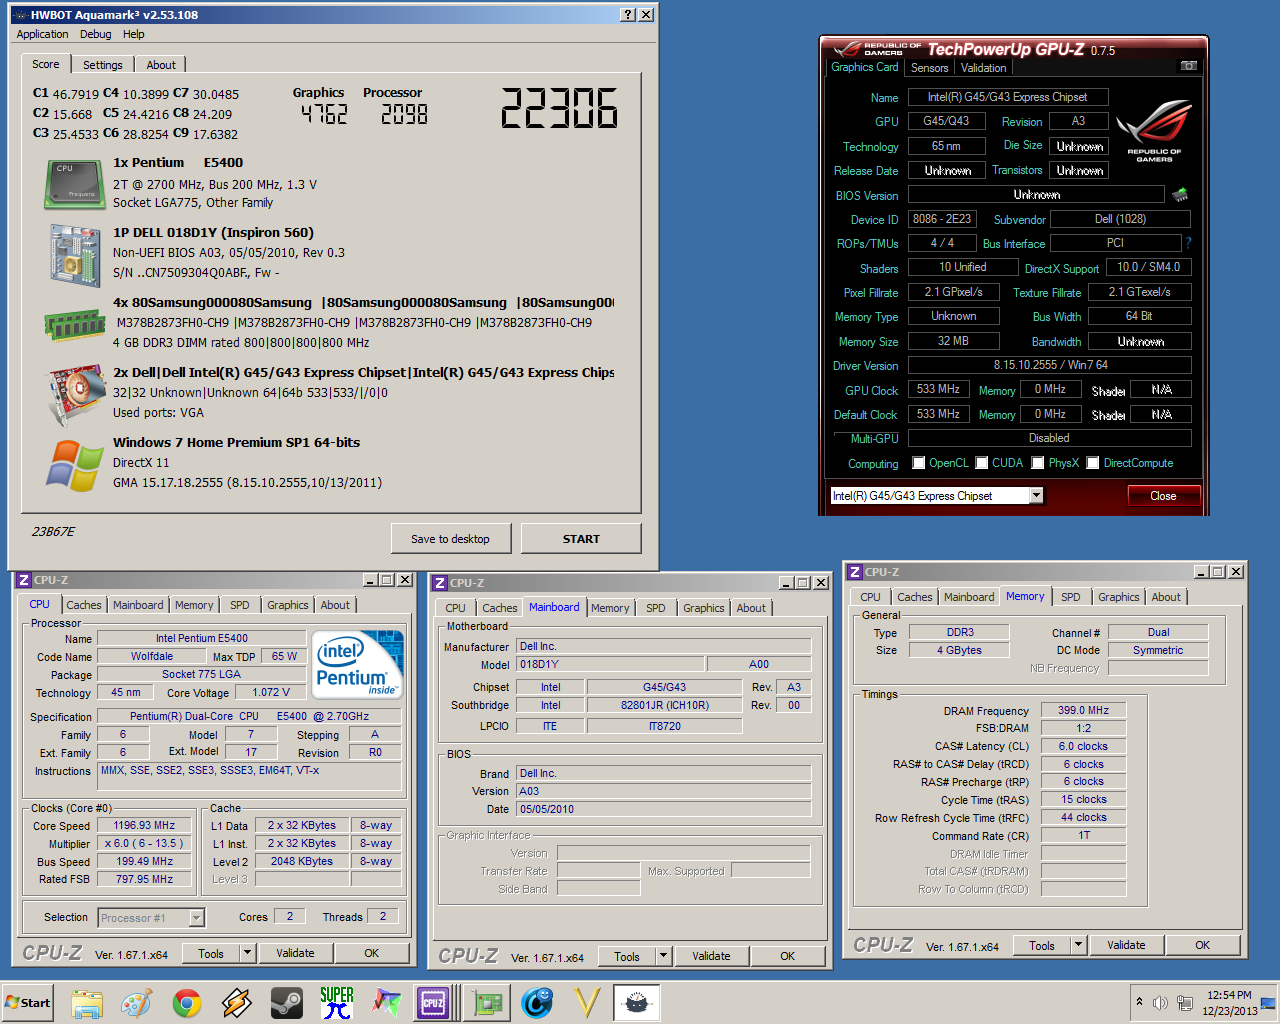Open the Sensors tab in GPU-Z

(929, 68)
